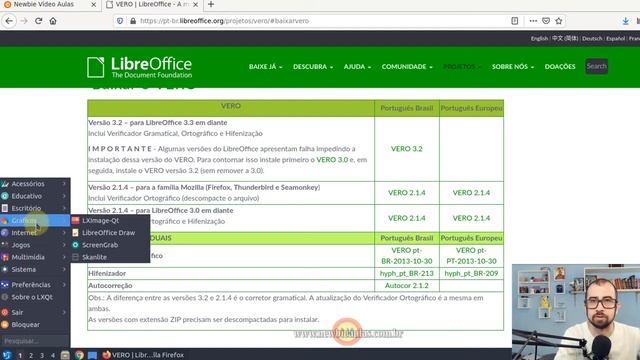Image resolution: width=640 pixels, height=360 pixels.
Task: Open the Firefox downloads arrow icon
Action: [625, 21]
